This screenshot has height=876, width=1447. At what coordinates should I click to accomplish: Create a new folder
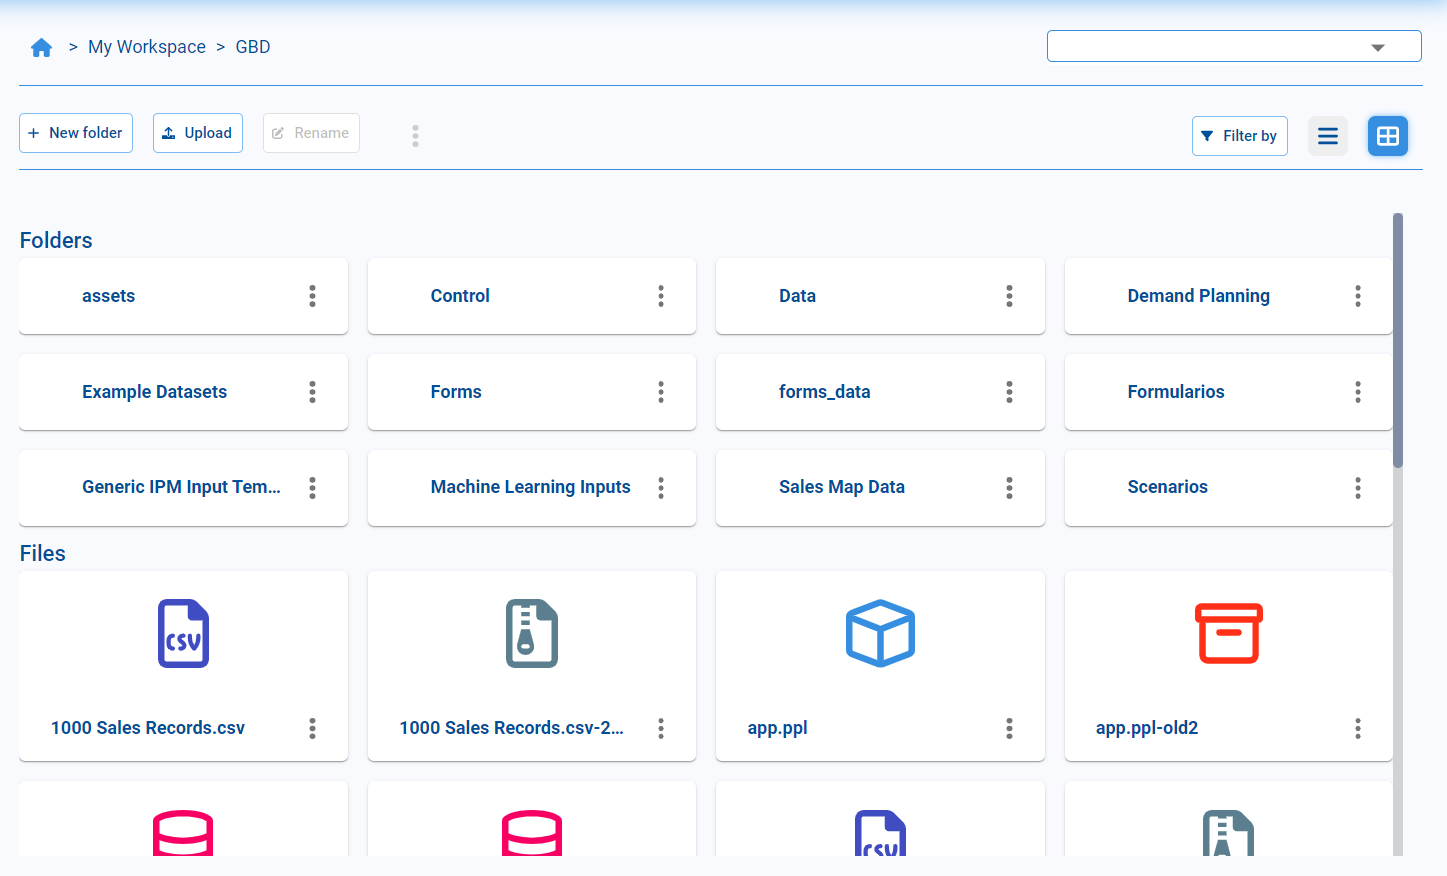point(75,132)
